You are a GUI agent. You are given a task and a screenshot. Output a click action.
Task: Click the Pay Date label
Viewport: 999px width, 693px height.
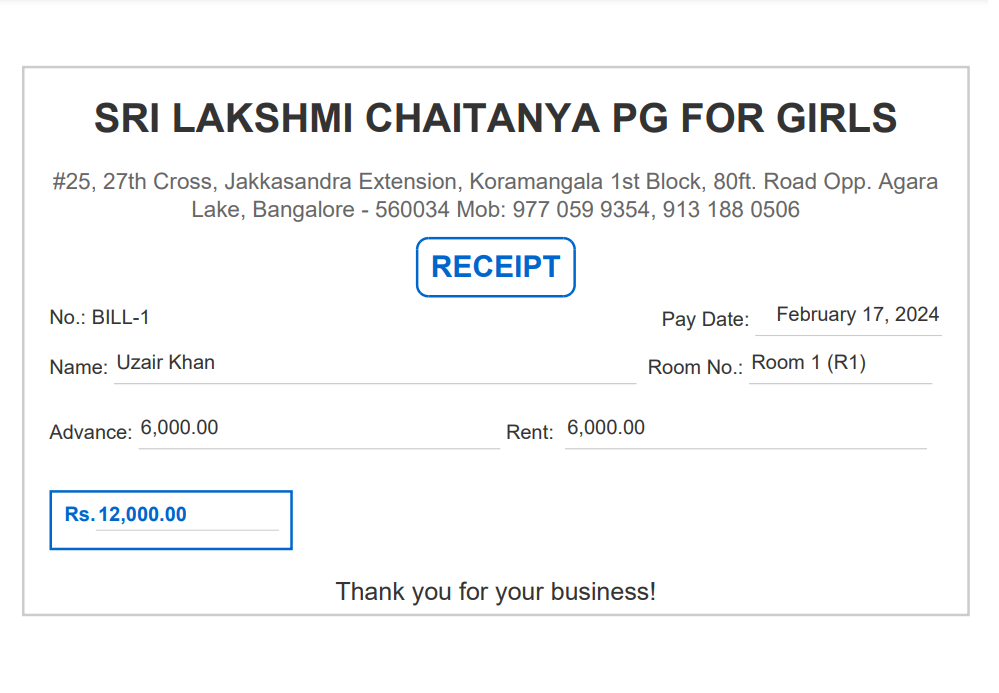[705, 320]
